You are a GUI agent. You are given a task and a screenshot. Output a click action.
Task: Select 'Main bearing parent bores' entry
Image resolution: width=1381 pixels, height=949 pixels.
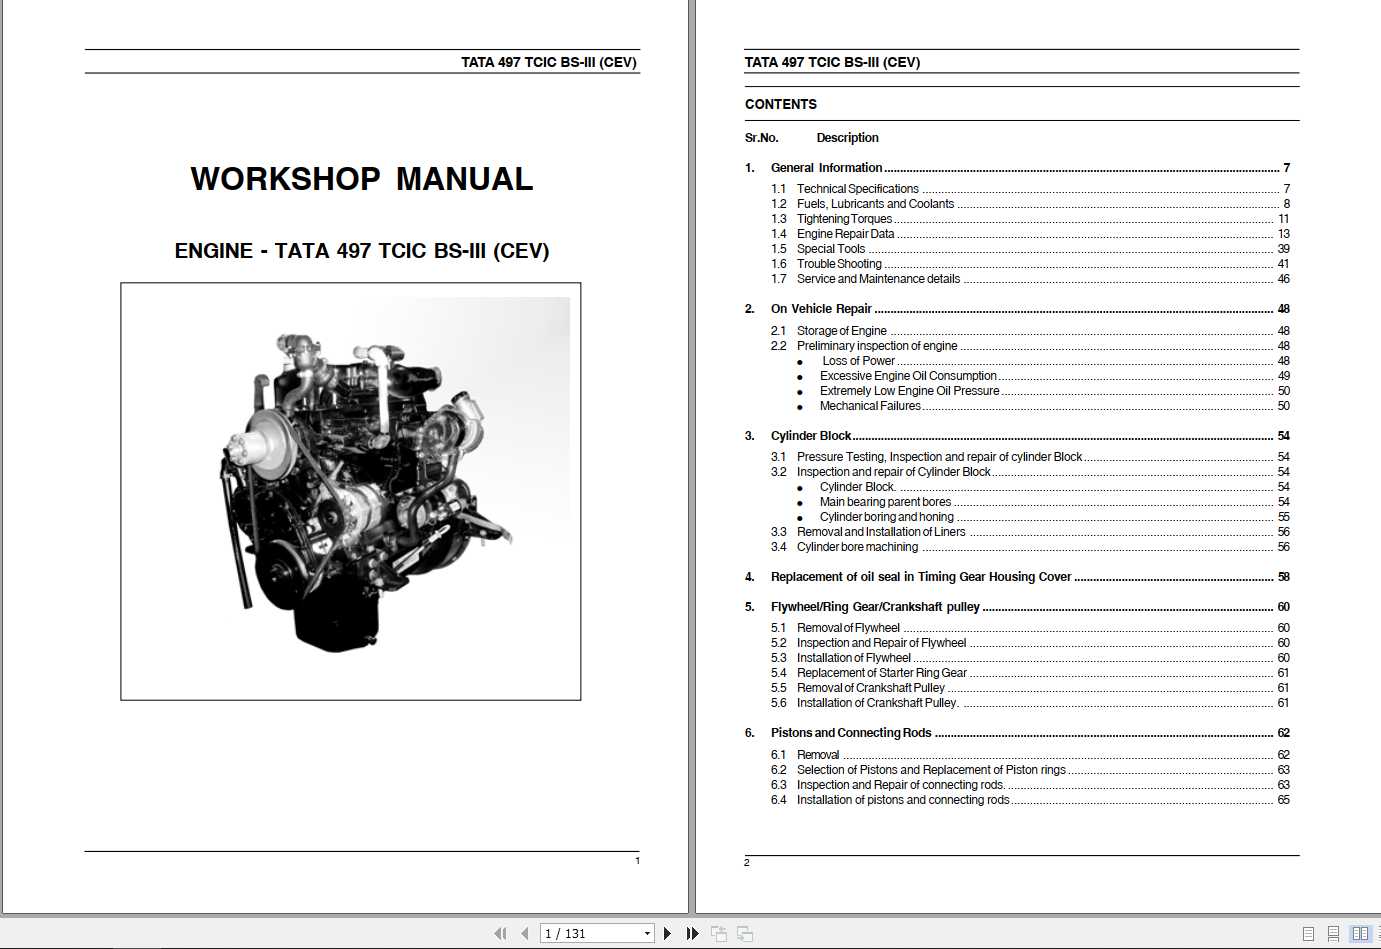point(1043,502)
